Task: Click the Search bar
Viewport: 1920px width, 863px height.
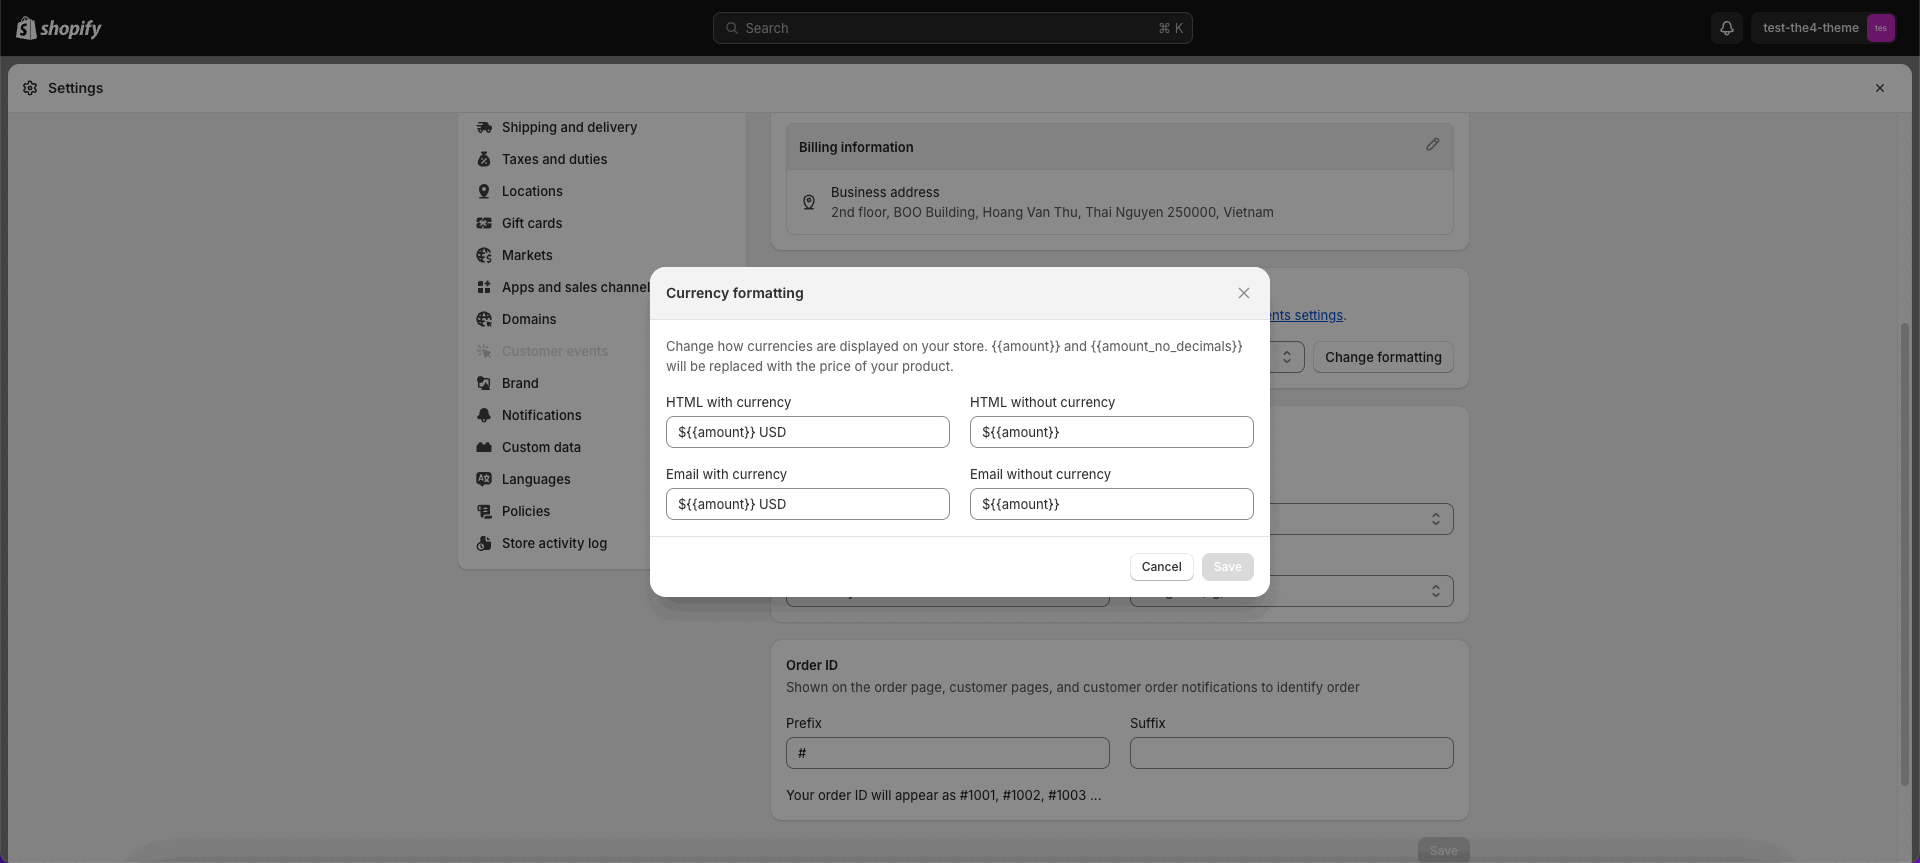Action: [x=953, y=28]
